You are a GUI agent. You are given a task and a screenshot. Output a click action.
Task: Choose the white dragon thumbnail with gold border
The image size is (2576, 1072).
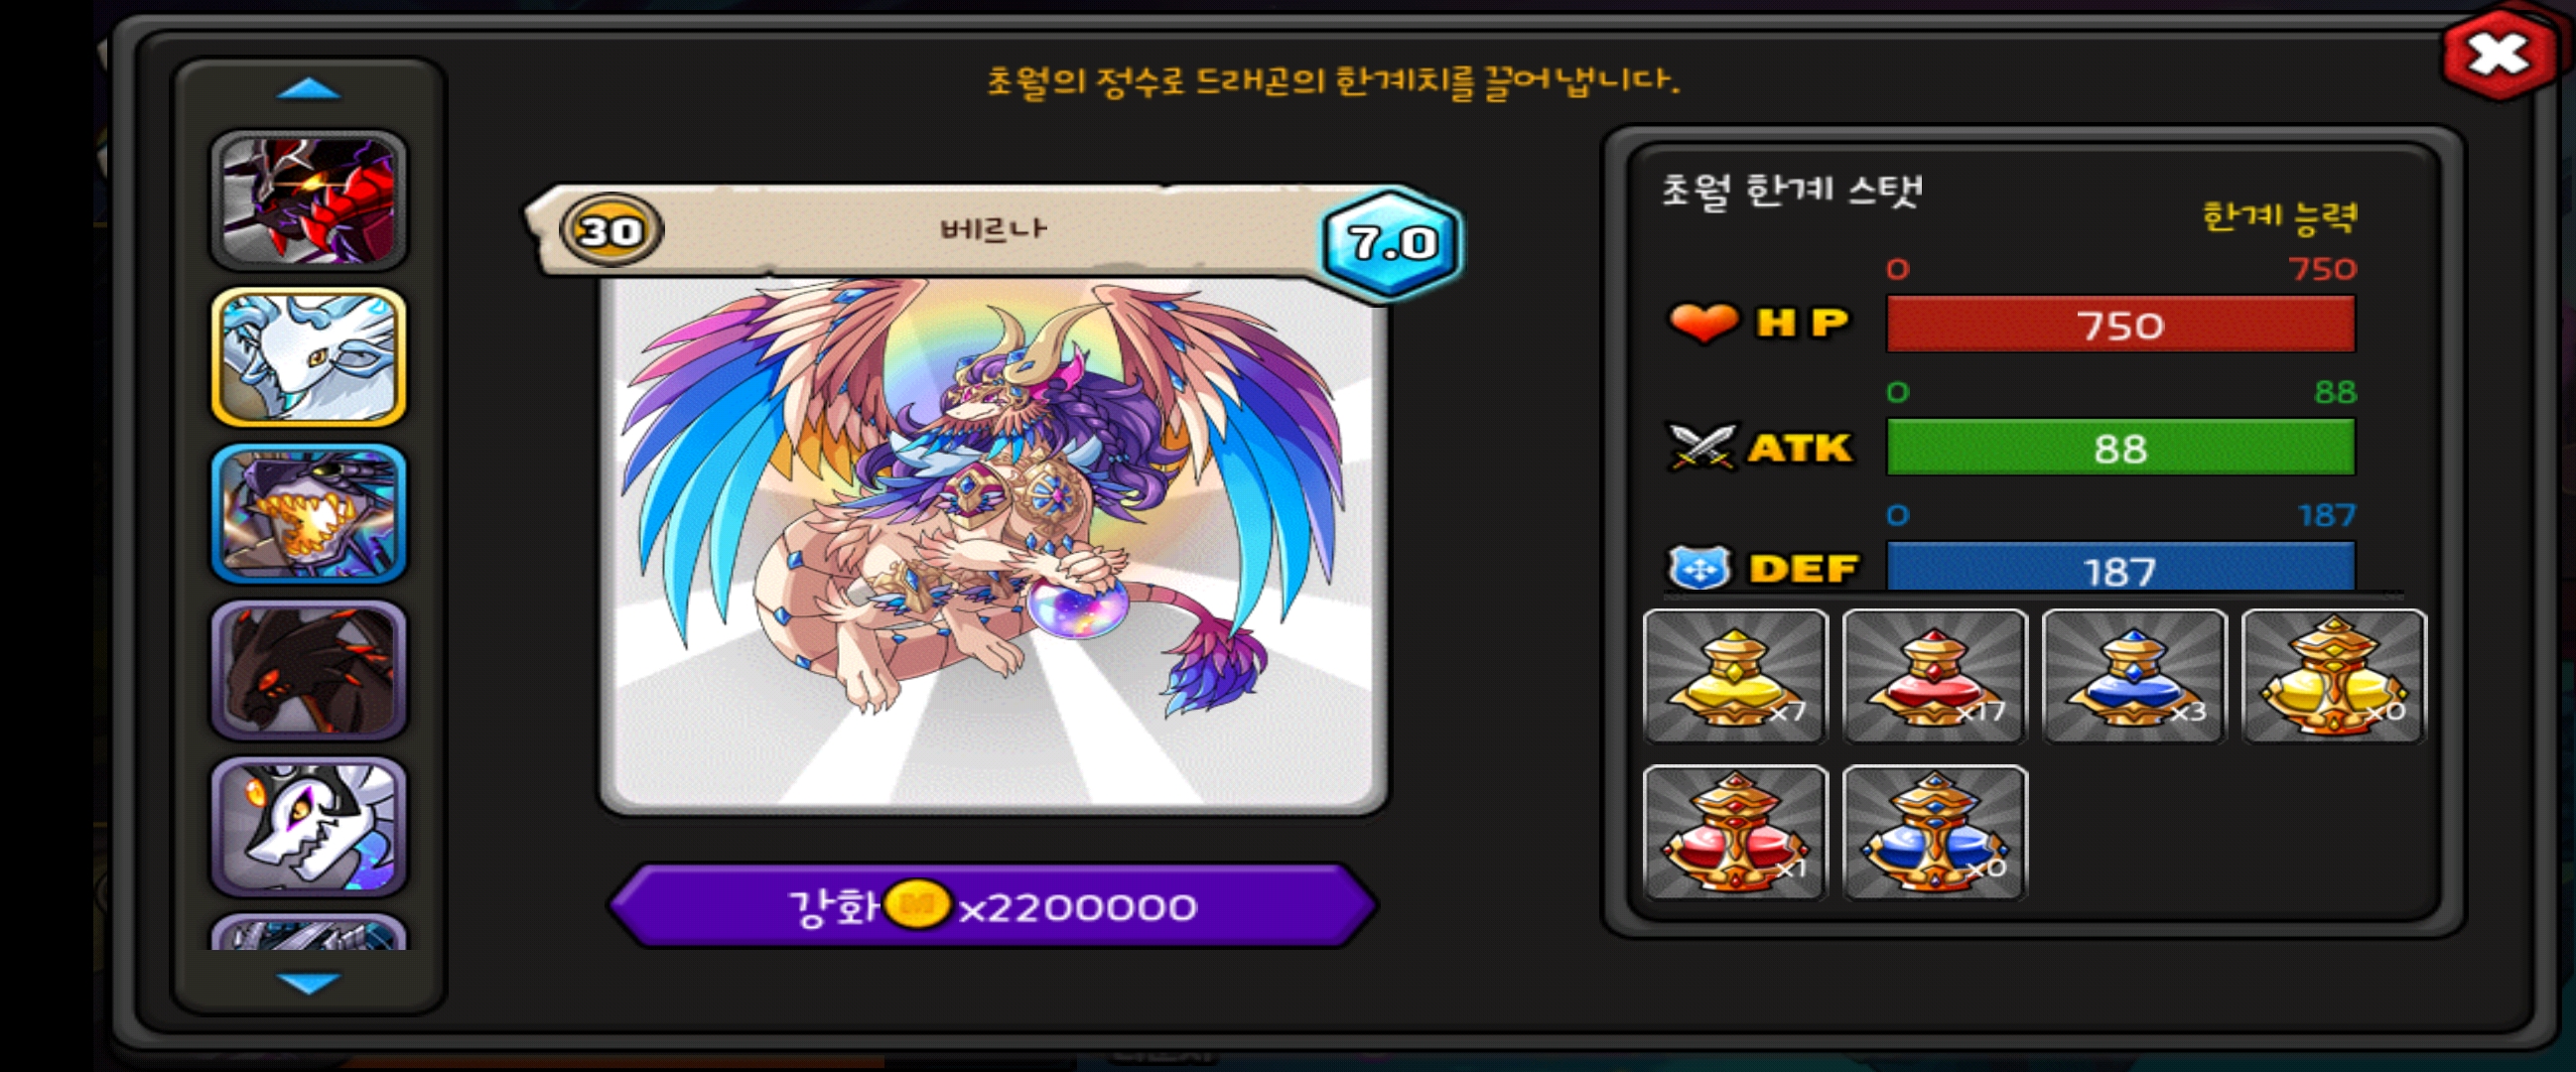(308, 357)
